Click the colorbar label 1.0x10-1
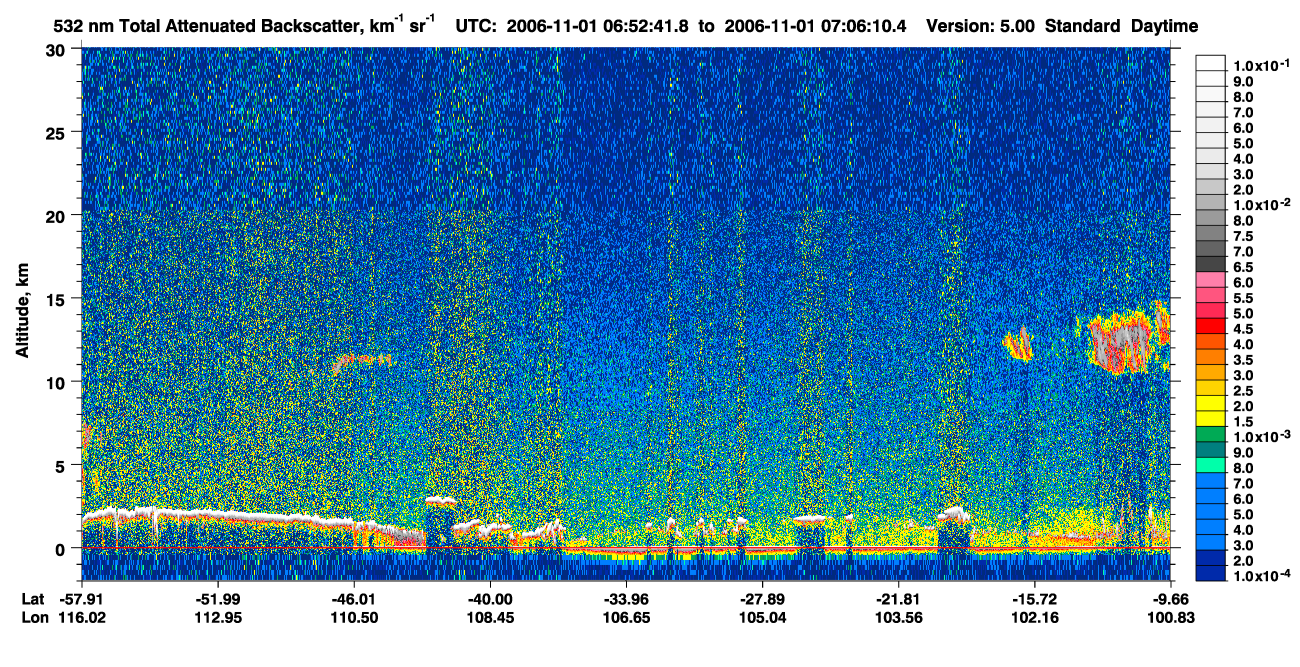 [1262, 65]
